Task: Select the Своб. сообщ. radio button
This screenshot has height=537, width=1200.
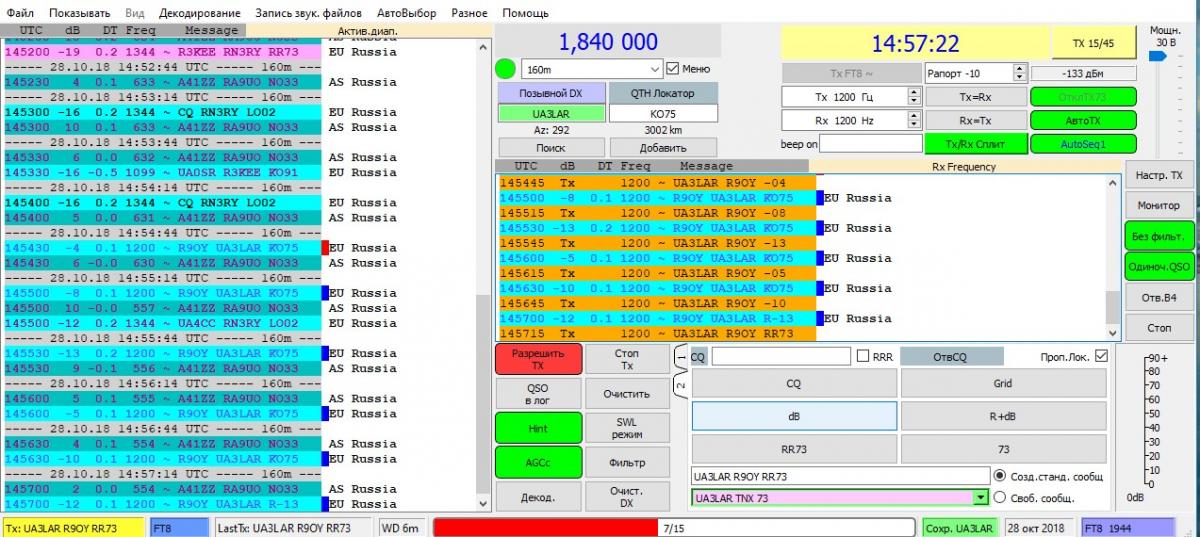Action: coord(999,497)
